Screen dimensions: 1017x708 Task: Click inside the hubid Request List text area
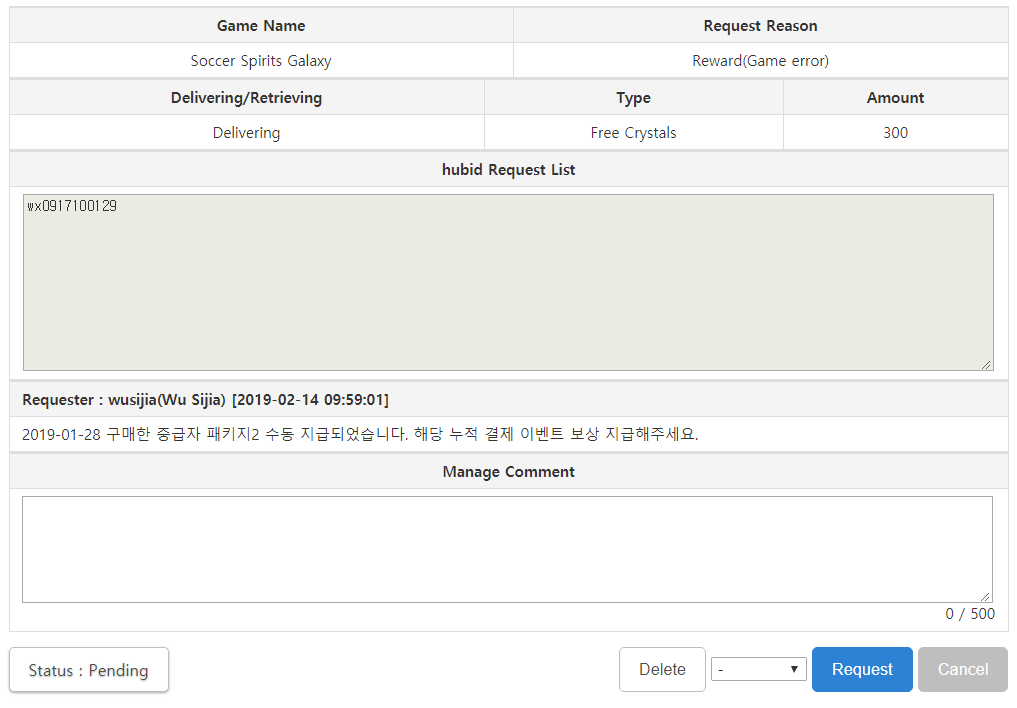click(x=508, y=283)
